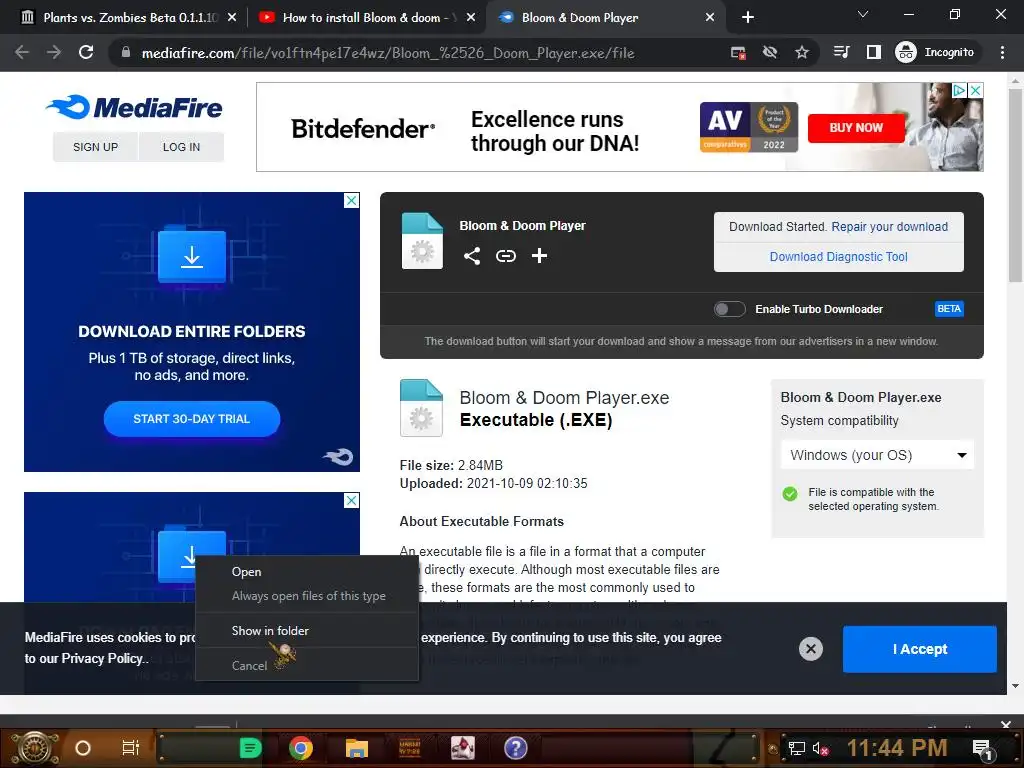The width and height of the screenshot is (1024, 768).
Task: Open a new browser tab
Action: [748, 18]
